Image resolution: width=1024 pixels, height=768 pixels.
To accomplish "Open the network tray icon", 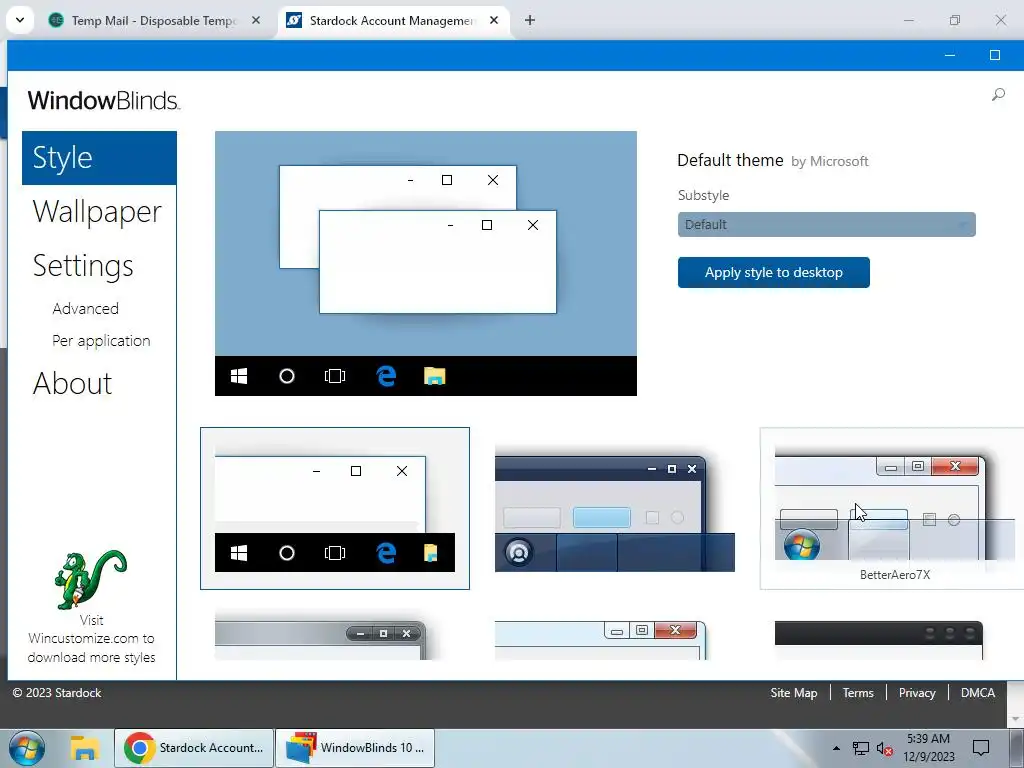I will coord(861,749).
